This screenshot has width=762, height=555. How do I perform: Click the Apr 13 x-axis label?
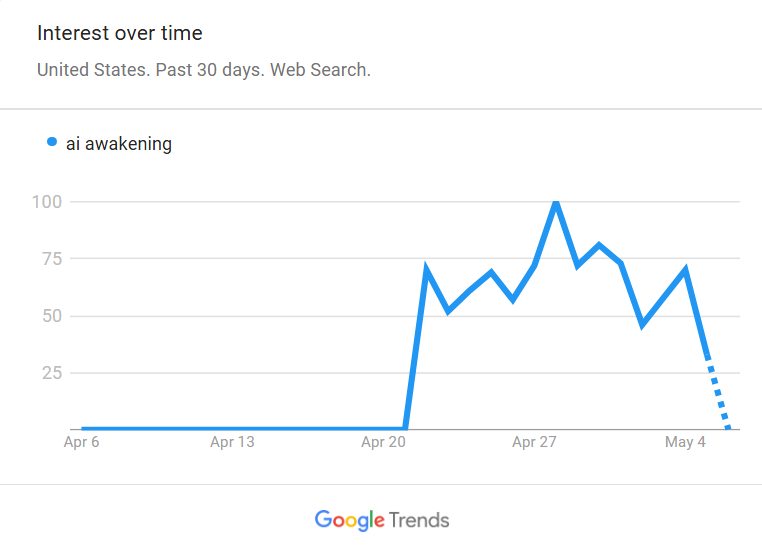[232, 442]
